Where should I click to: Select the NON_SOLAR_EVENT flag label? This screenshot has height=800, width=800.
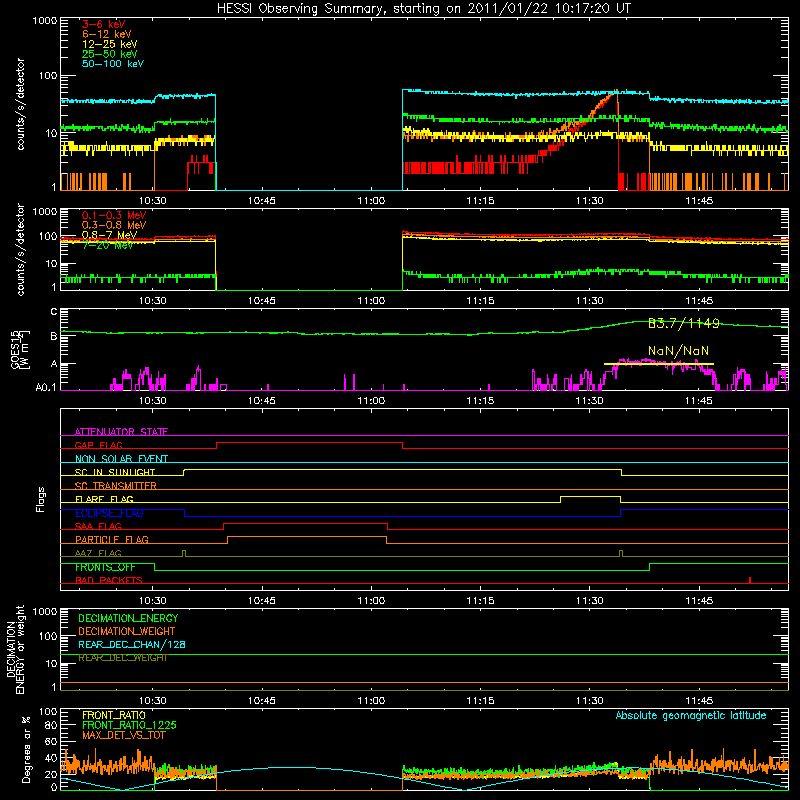coord(121,459)
